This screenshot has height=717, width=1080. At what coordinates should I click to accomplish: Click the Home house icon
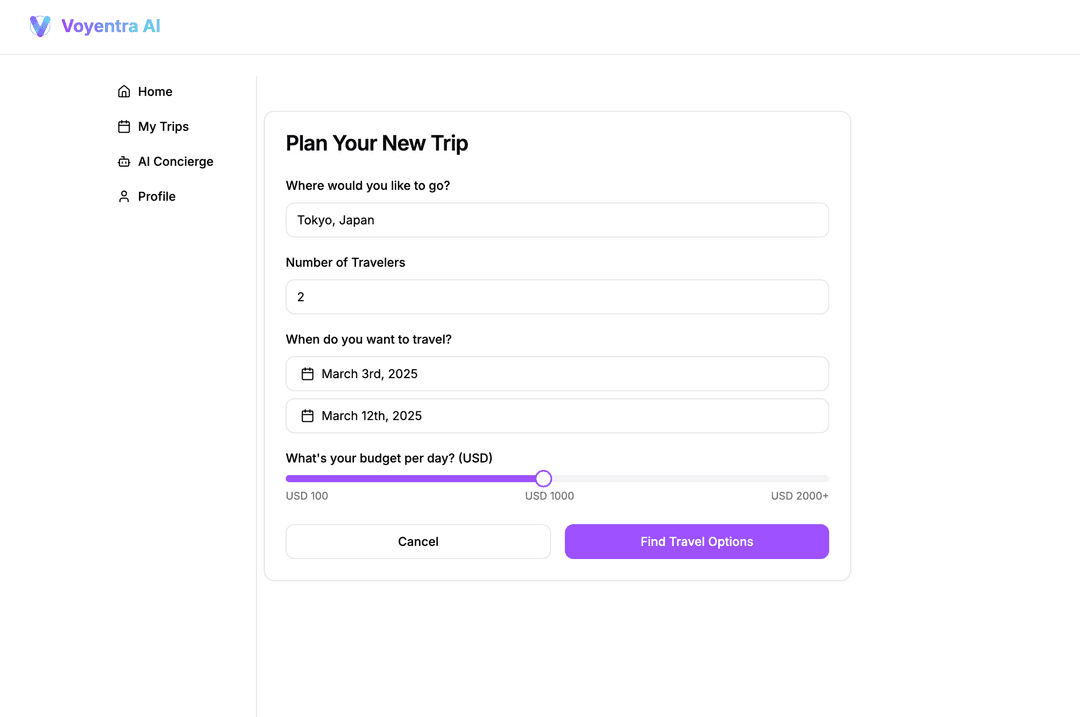(124, 92)
